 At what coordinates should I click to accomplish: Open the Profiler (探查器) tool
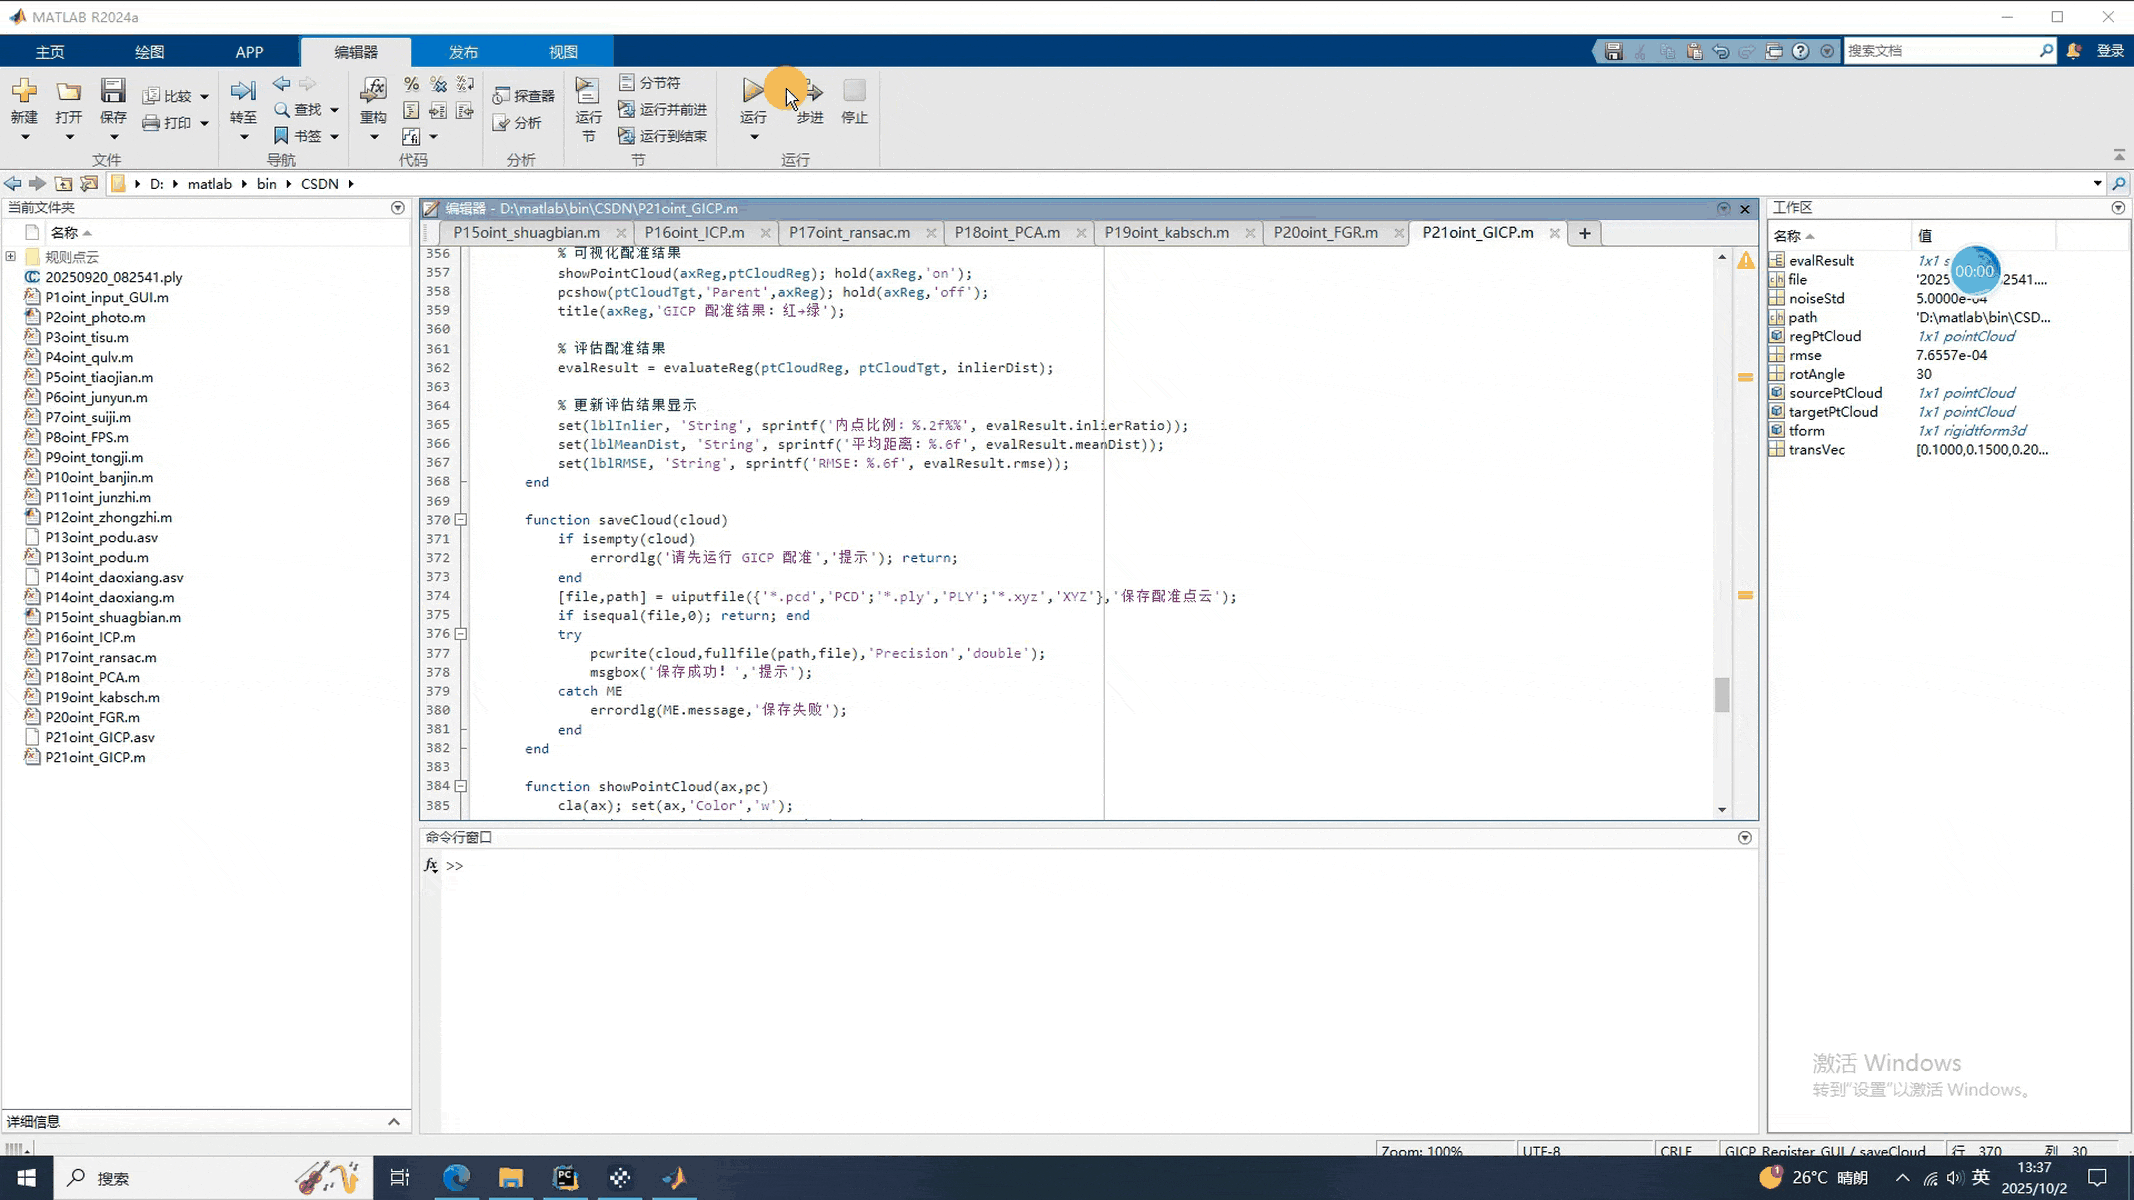pyautogui.click(x=524, y=96)
